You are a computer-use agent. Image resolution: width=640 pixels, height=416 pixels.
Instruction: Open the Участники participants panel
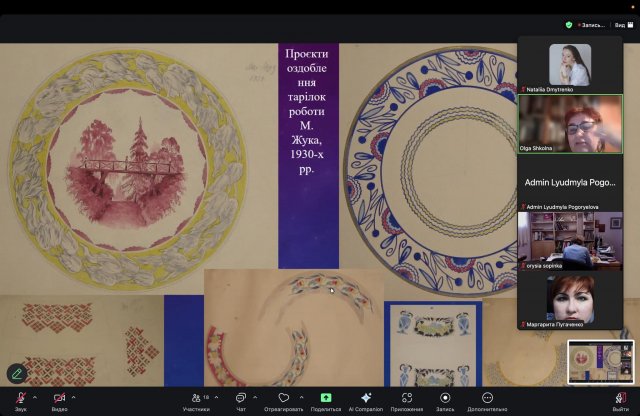[196, 399]
